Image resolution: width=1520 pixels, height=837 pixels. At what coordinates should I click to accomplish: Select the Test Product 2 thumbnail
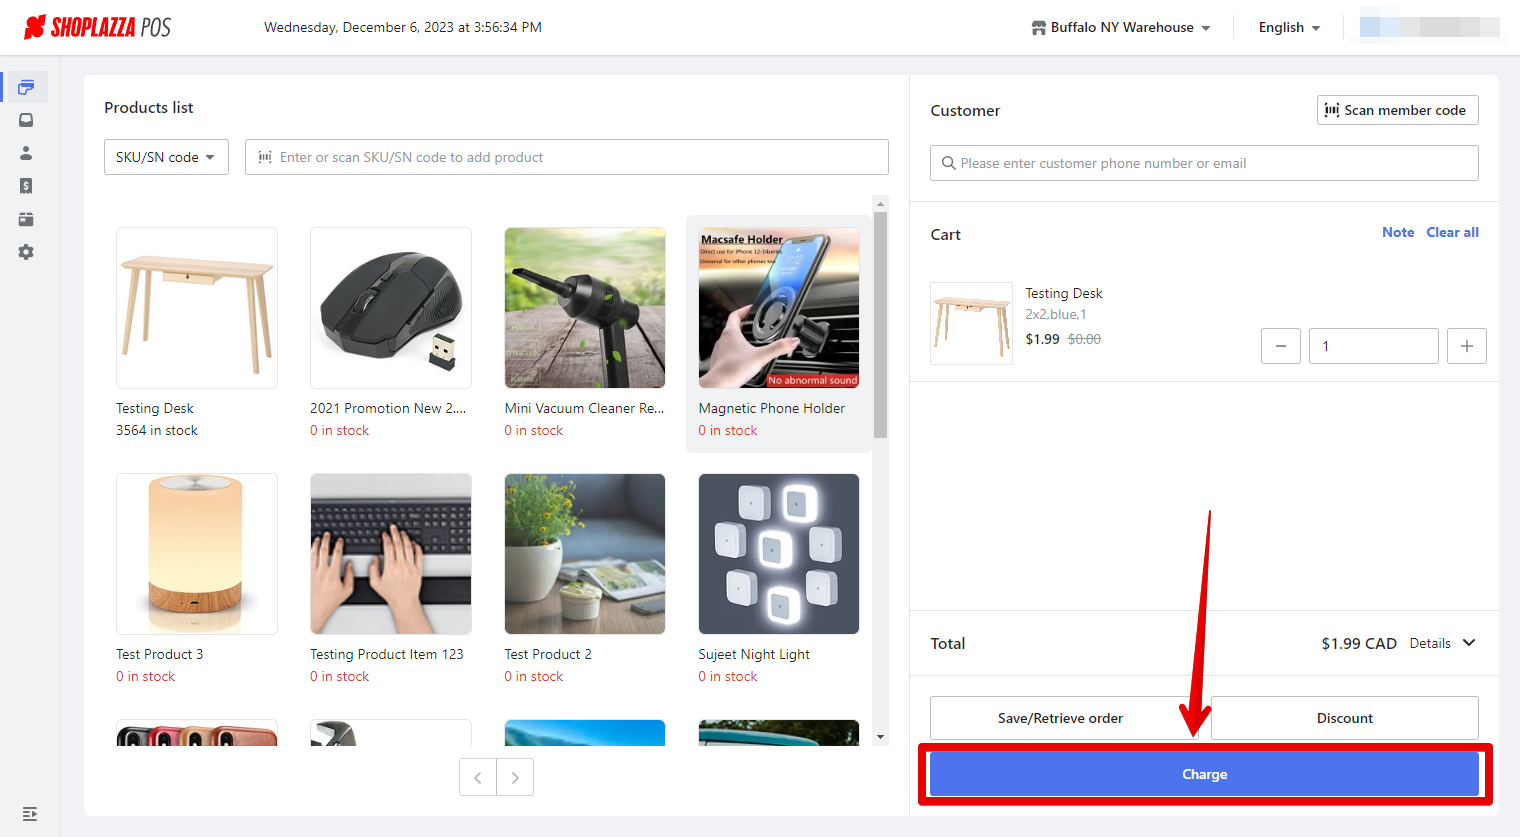(x=585, y=554)
